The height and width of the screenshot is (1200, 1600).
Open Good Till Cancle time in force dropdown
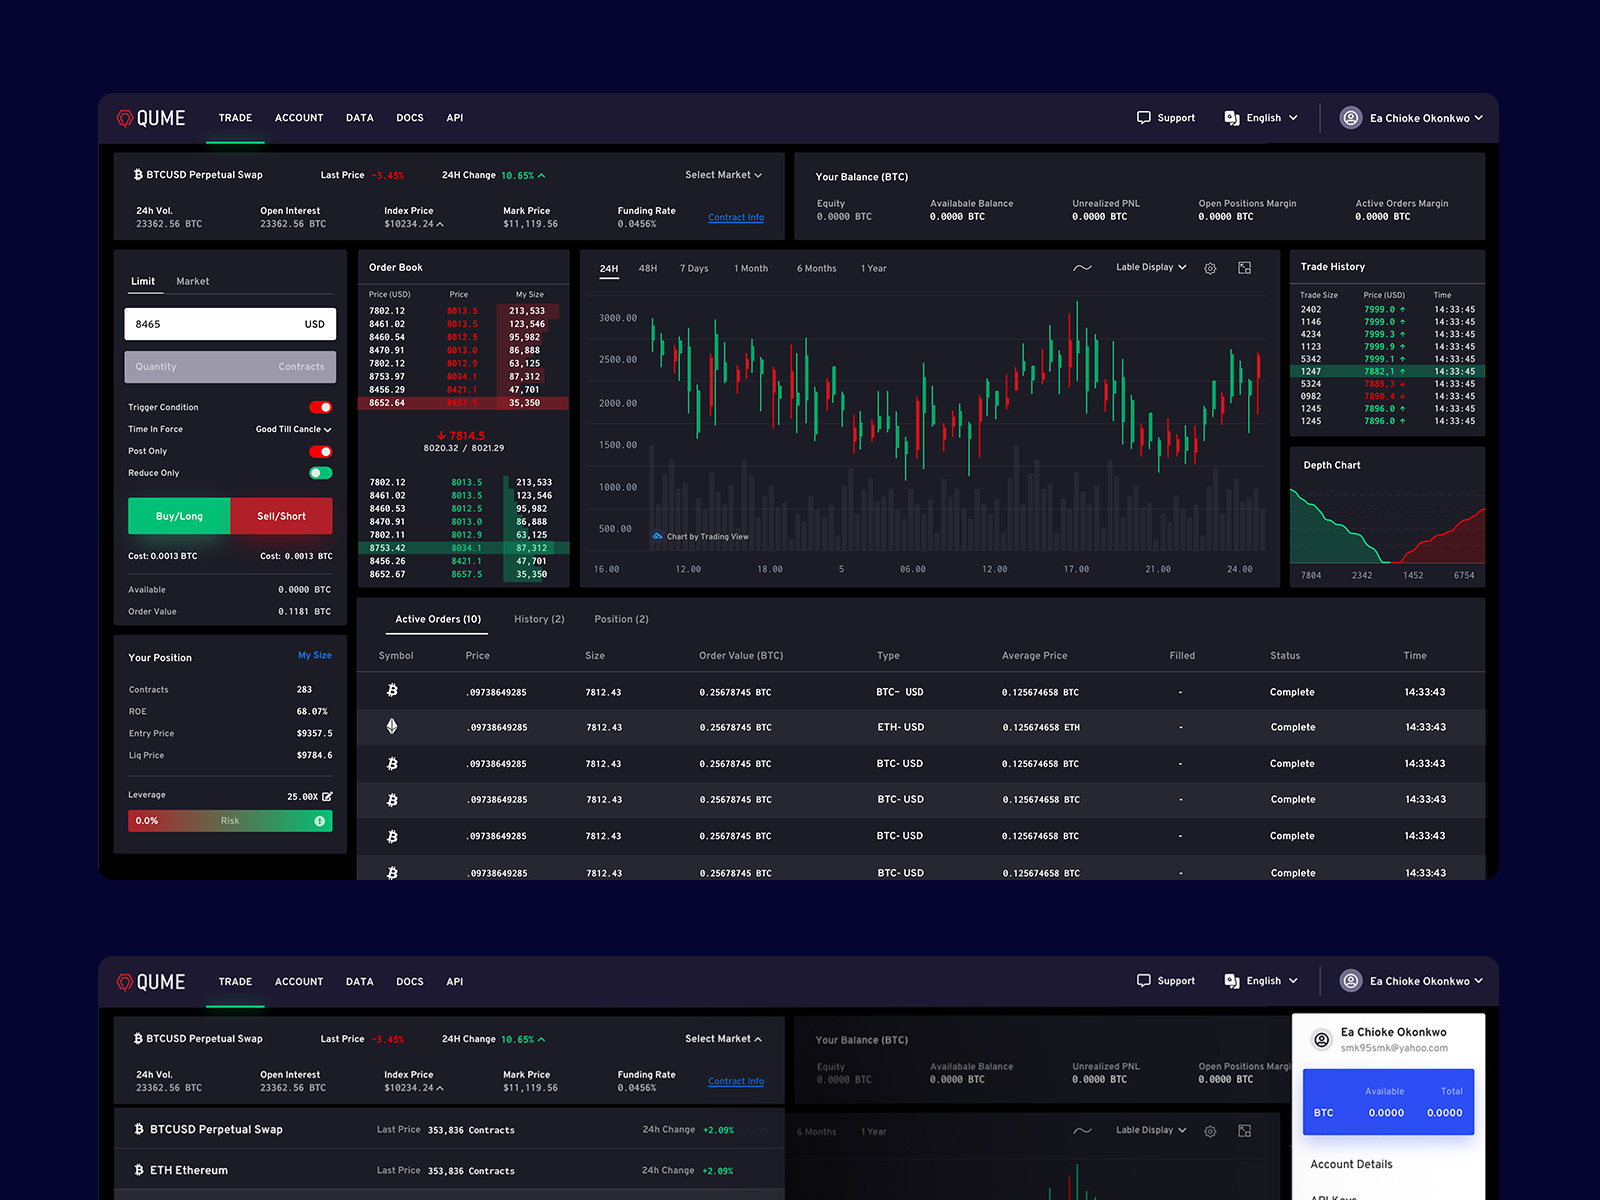coord(293,429)
